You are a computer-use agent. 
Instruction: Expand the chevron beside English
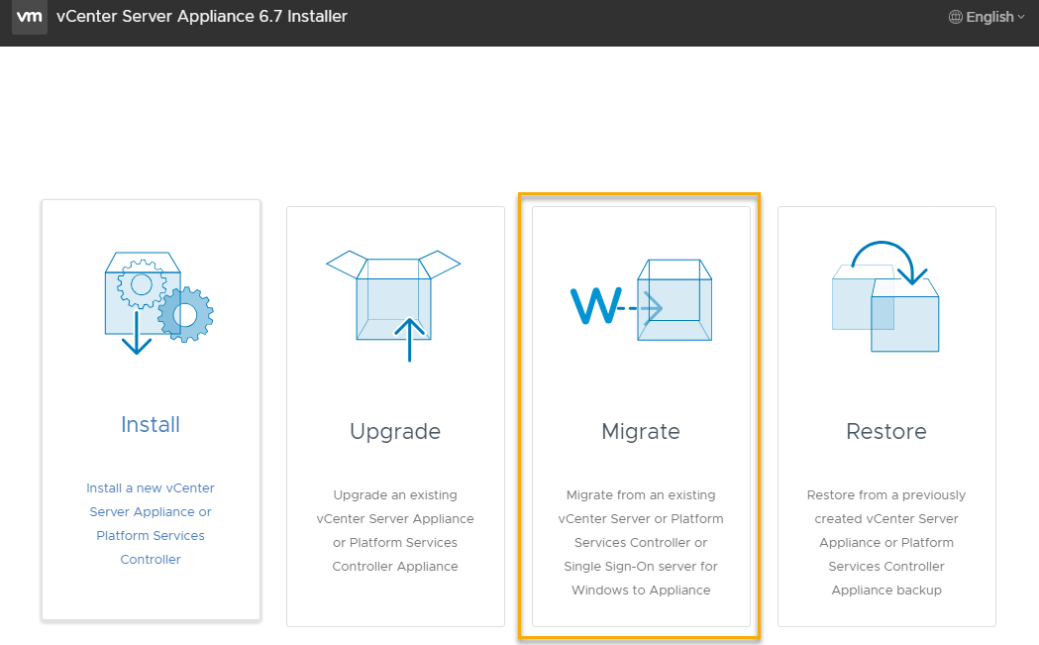(x=1021, y=17)
